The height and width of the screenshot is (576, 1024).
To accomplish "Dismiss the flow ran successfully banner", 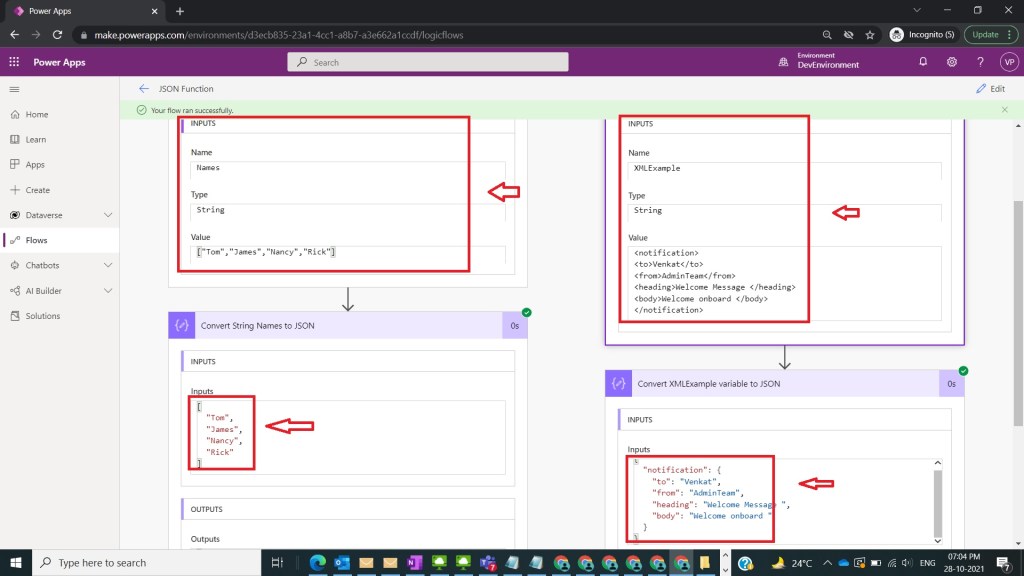I will tap(1005, 110).
